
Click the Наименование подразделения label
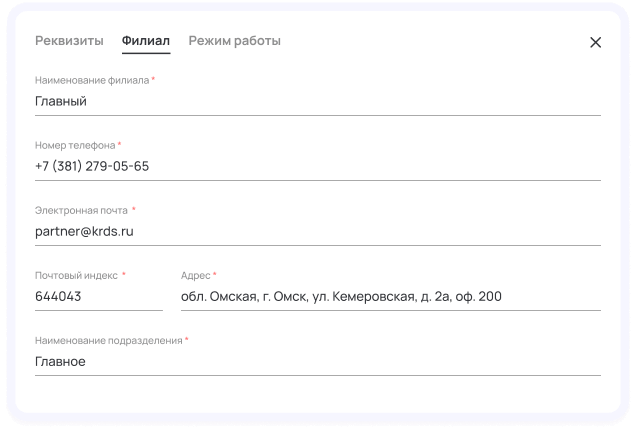coord(108,340)
